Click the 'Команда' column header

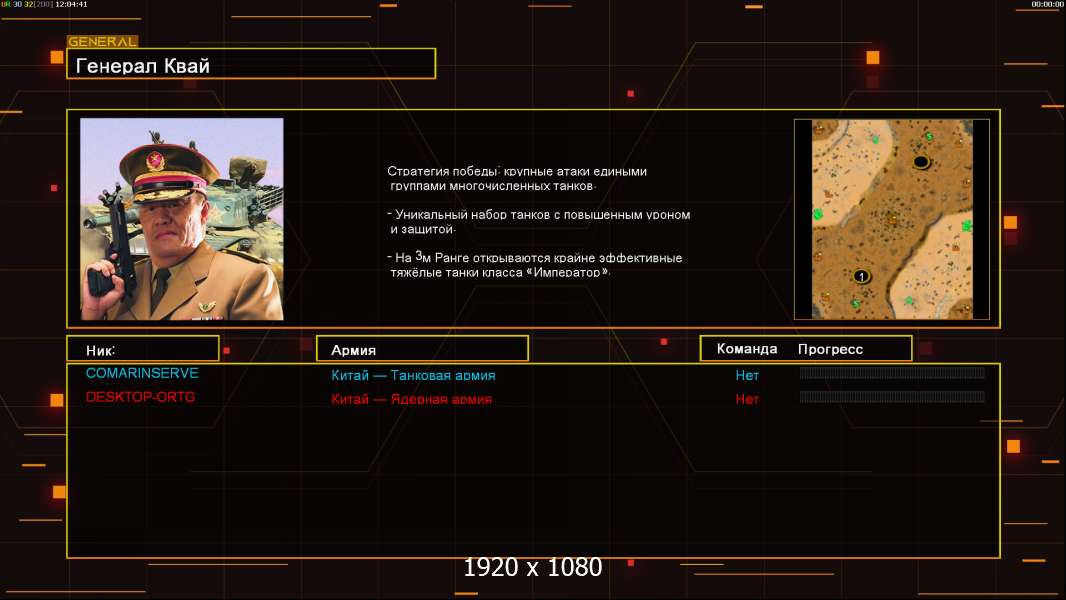746,349
